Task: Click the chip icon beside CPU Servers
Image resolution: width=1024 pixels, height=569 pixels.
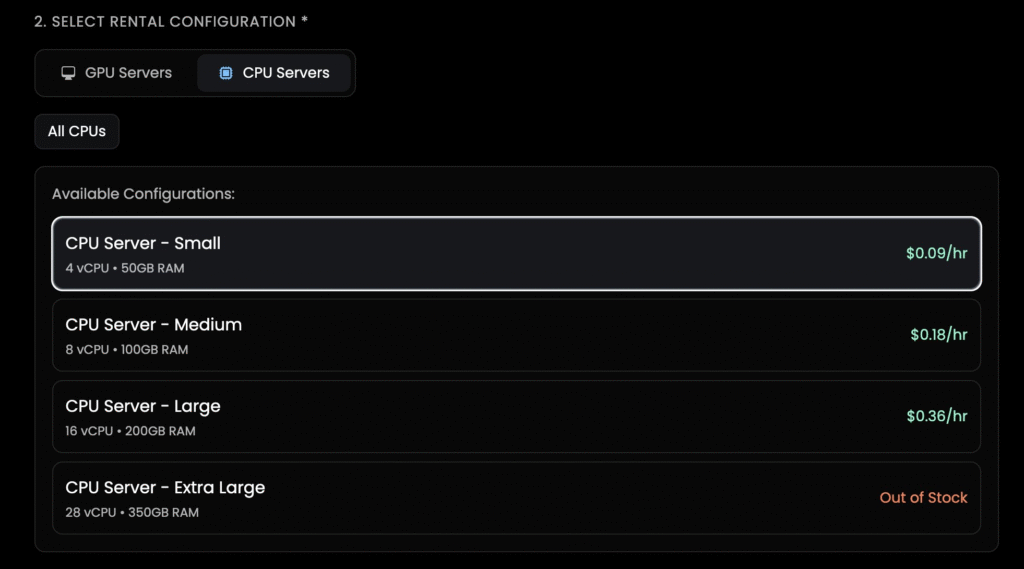Action: tap(226, 73)
